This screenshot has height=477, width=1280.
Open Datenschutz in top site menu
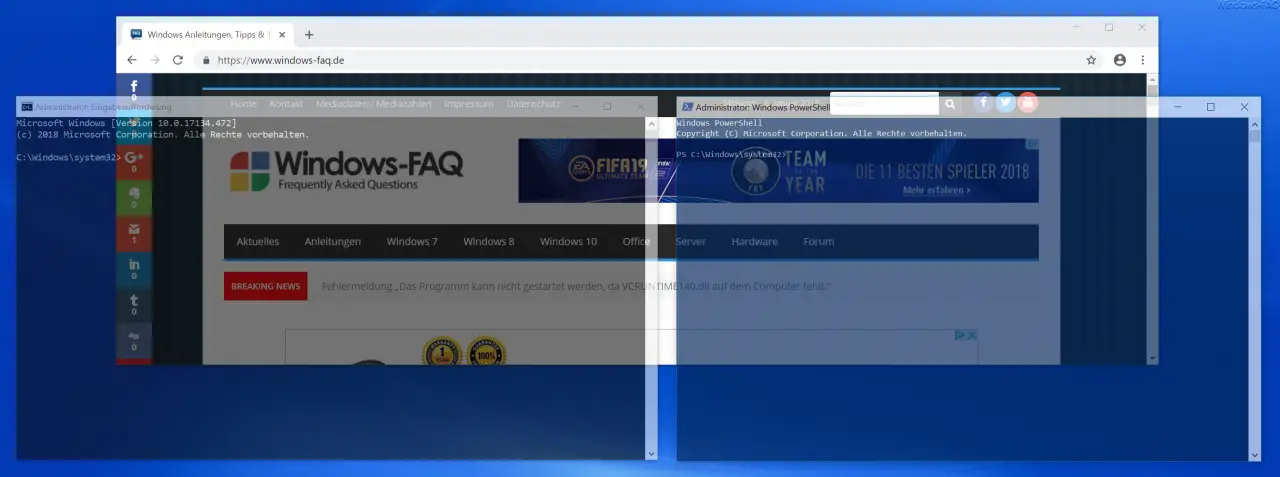coord(533,104)
